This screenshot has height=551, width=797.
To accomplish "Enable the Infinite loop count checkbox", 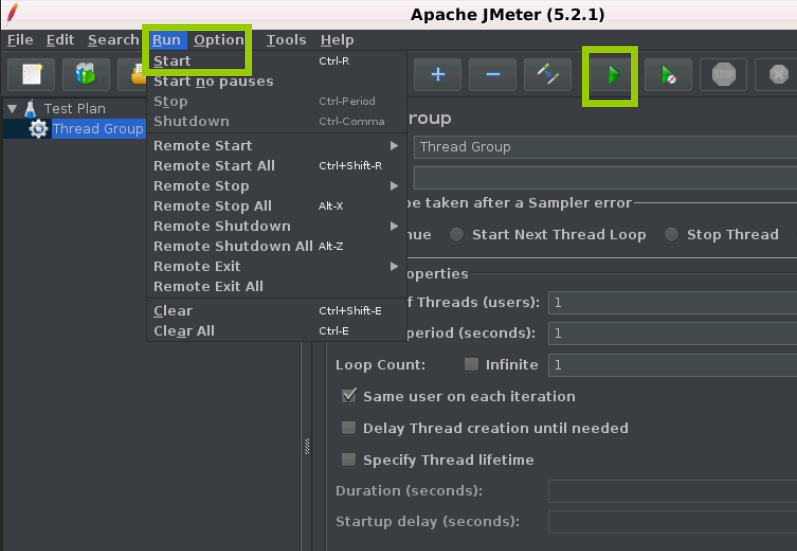I will tap(471, 364).
